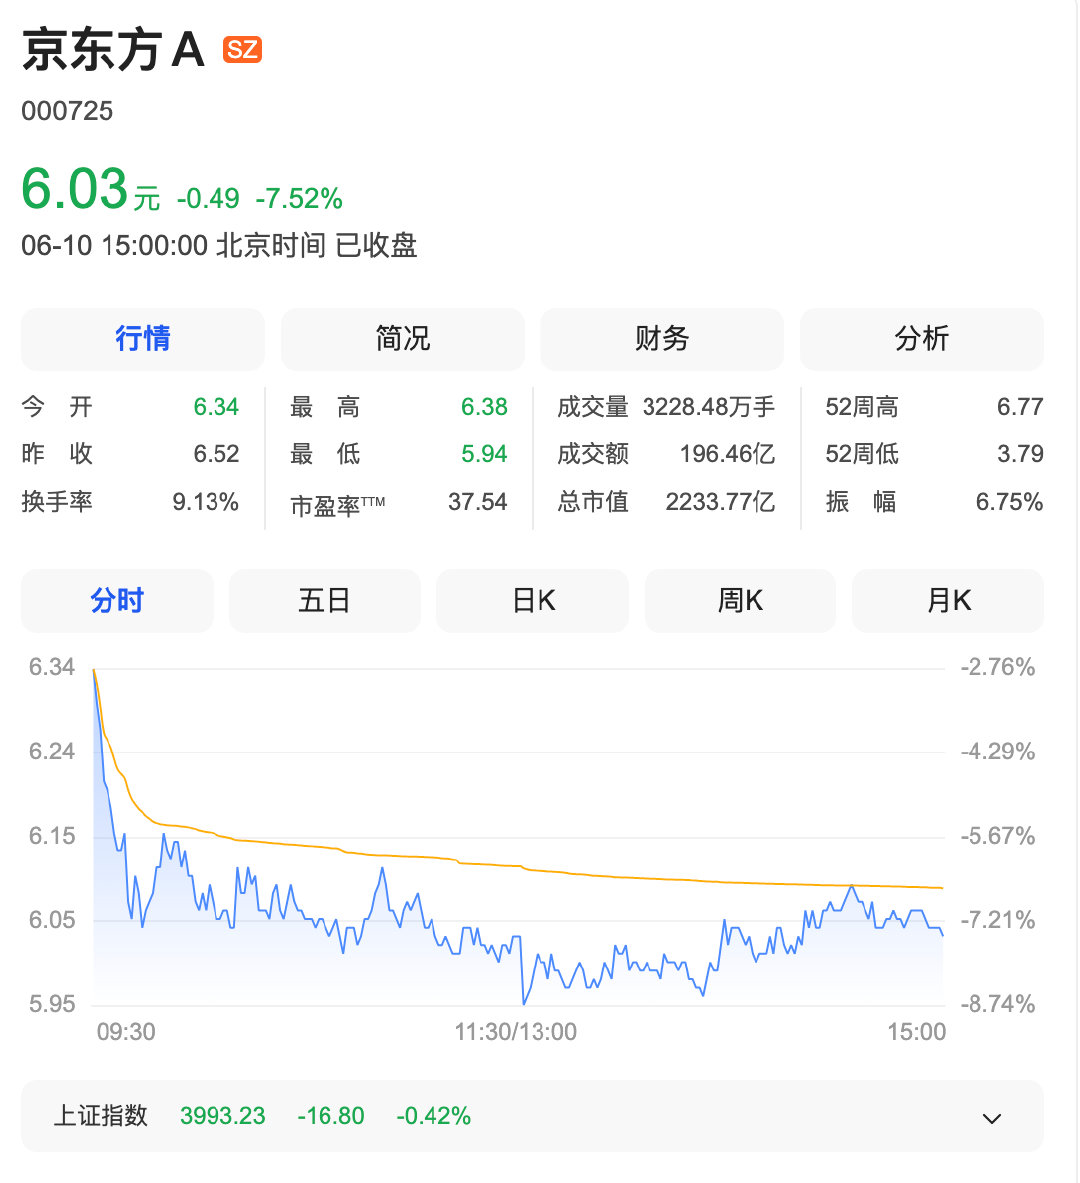1080x1183 pixels.
Task: Click the -5.67% axis label
Action: 998,836
